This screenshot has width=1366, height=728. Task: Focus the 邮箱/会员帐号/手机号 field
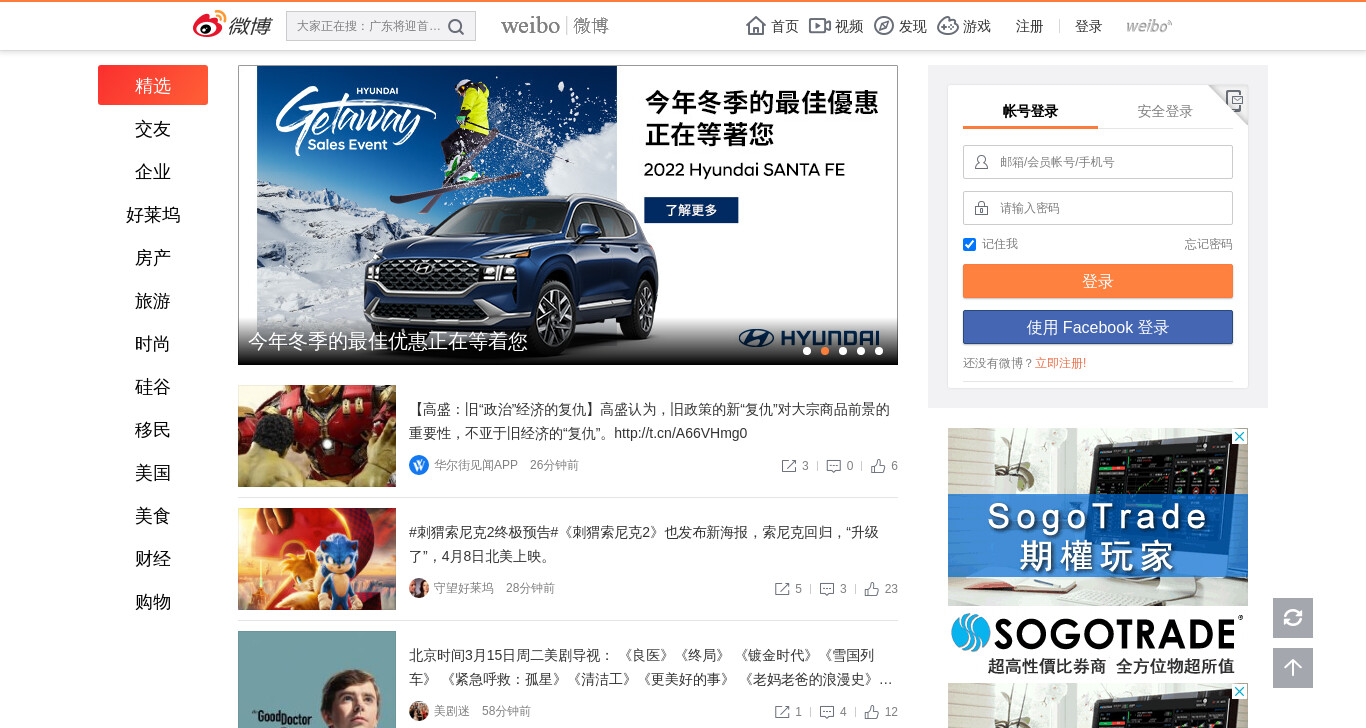coord(1098,162)
